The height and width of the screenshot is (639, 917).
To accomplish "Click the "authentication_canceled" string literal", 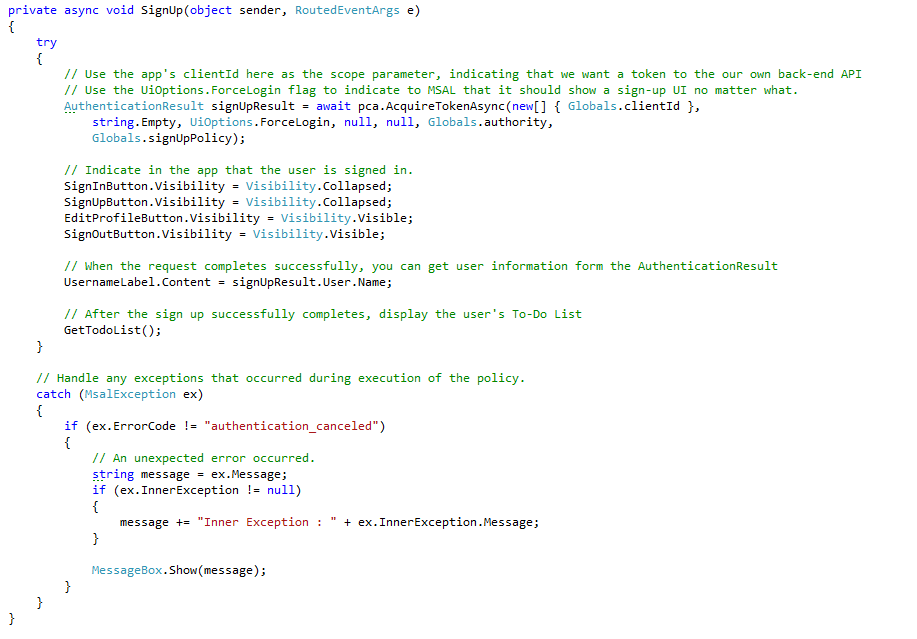I will (x=291, y=426).
